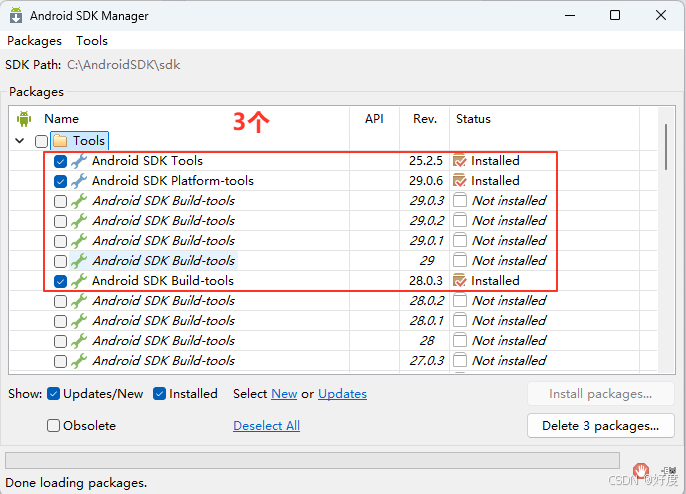Click the Status column header
Screen dimensions: 686x494
(x=473, y=119)
